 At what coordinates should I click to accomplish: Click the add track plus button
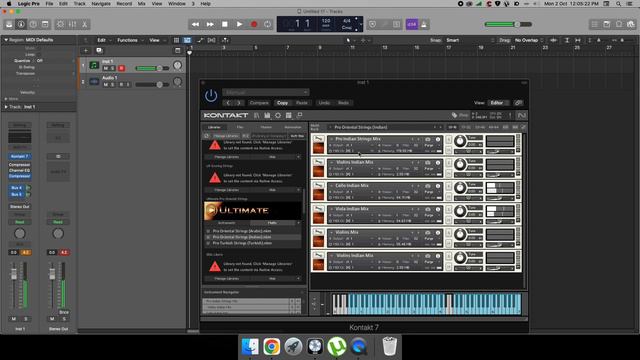(x=86, y=51)
